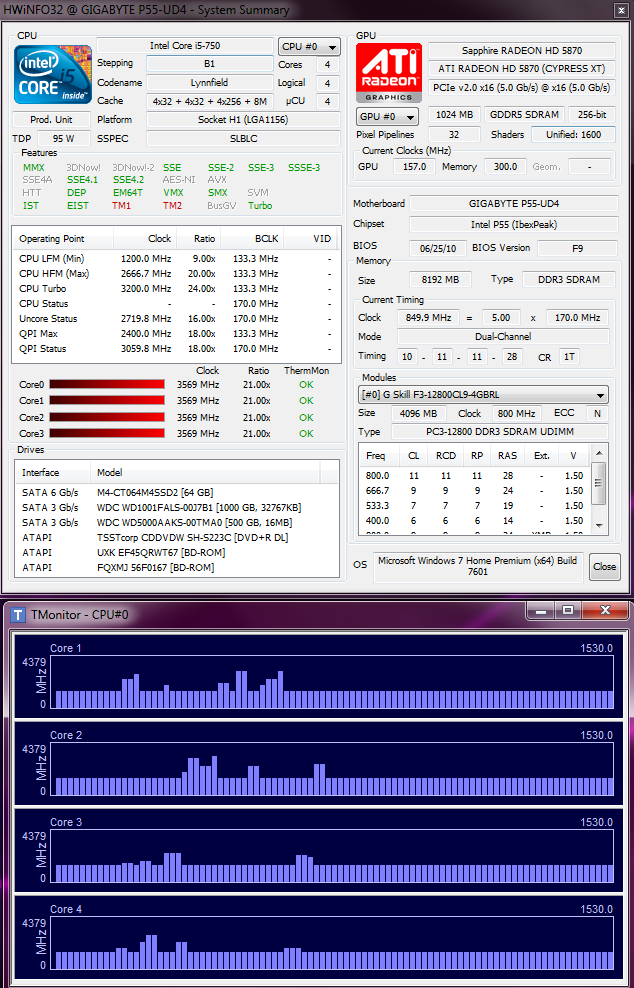Screen dimensions: 634x988
Task: Click the Core2 usage bar
Action: click(107, 417)
